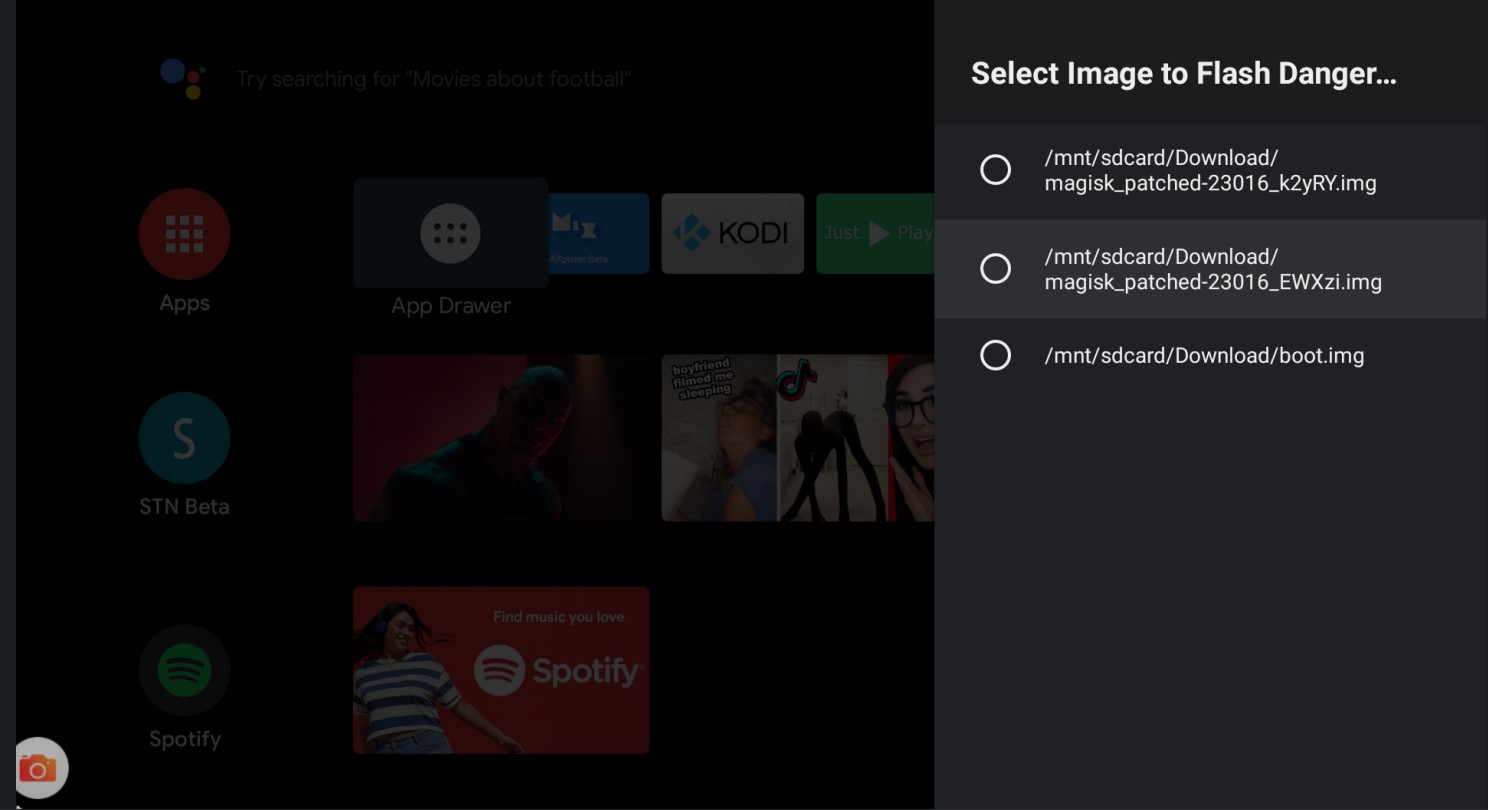Screen dimensions: 1488x810
Task: Open the red Apps grid icon
Action: (x=184, y=234)
